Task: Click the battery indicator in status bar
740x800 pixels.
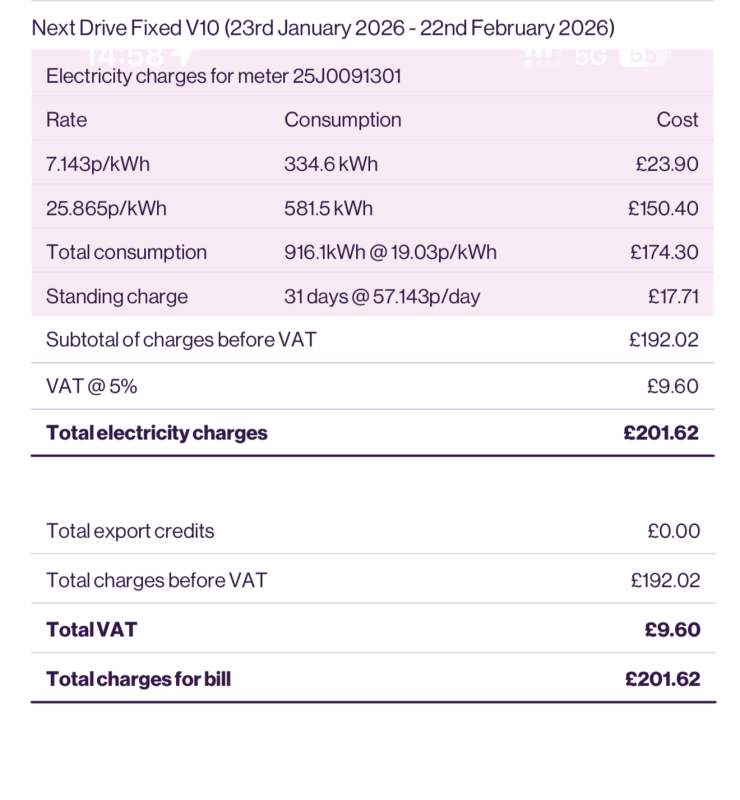Action: (643, 56)
